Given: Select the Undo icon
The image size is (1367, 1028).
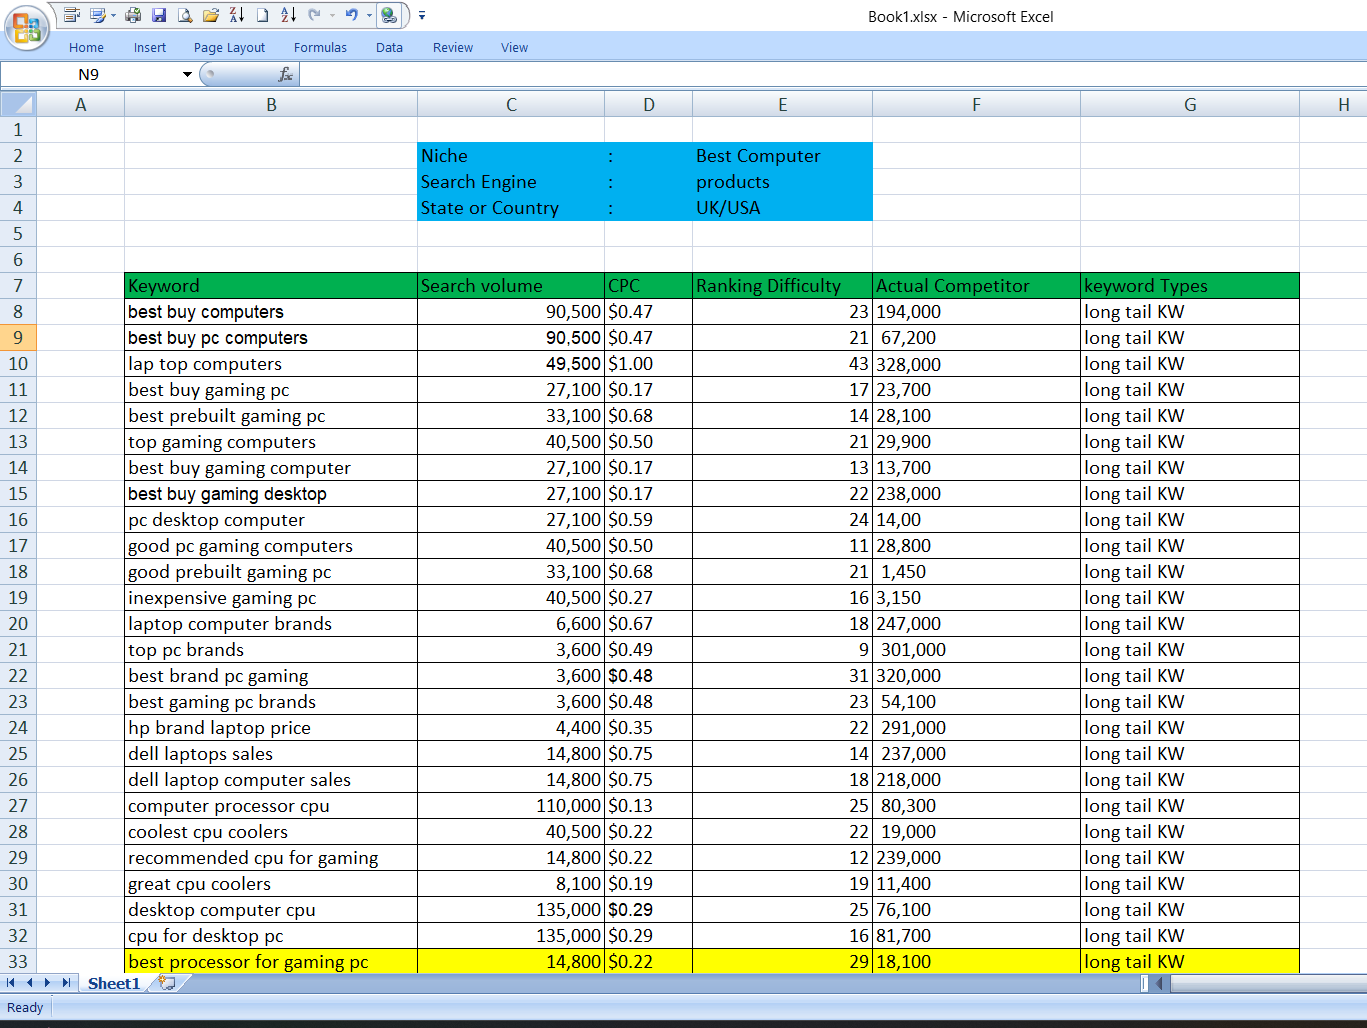Looking at the screenshot, I should [352, 15].
